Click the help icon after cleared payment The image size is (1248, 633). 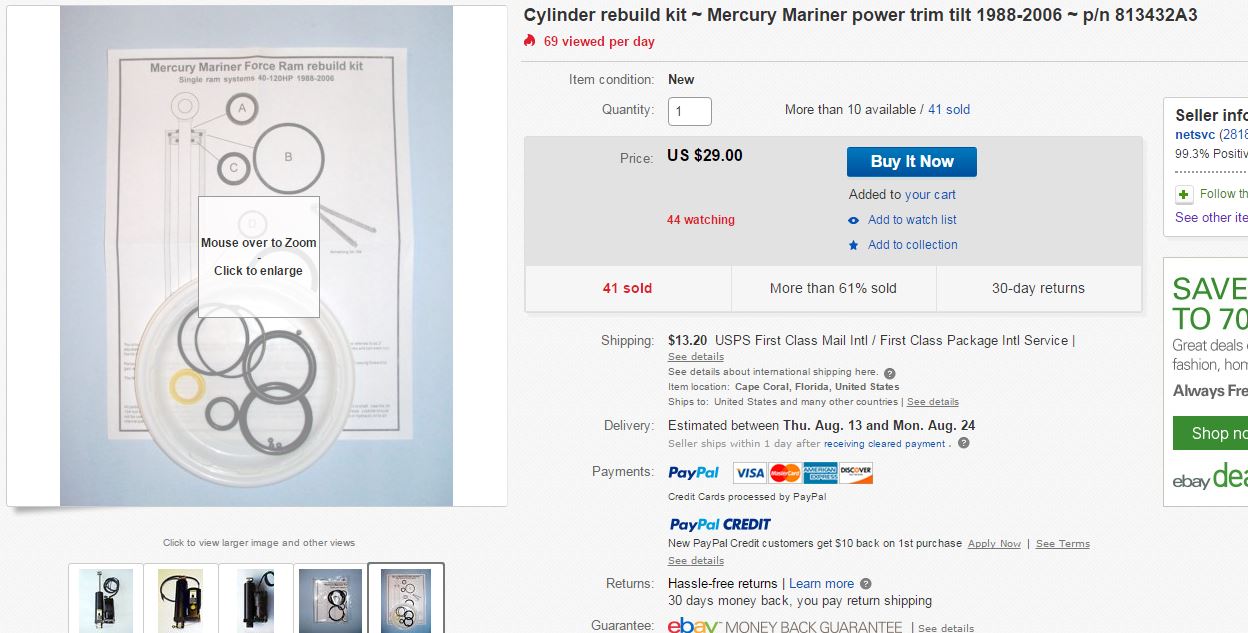963,443
